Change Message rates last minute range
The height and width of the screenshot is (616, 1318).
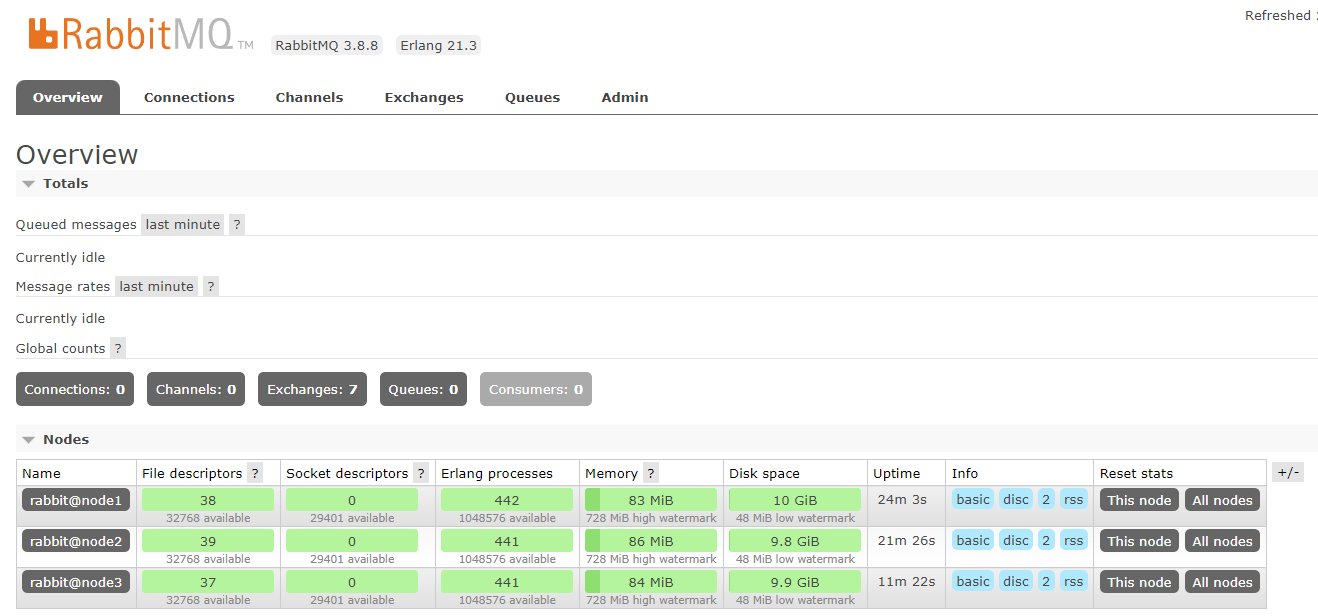point(156,287)
